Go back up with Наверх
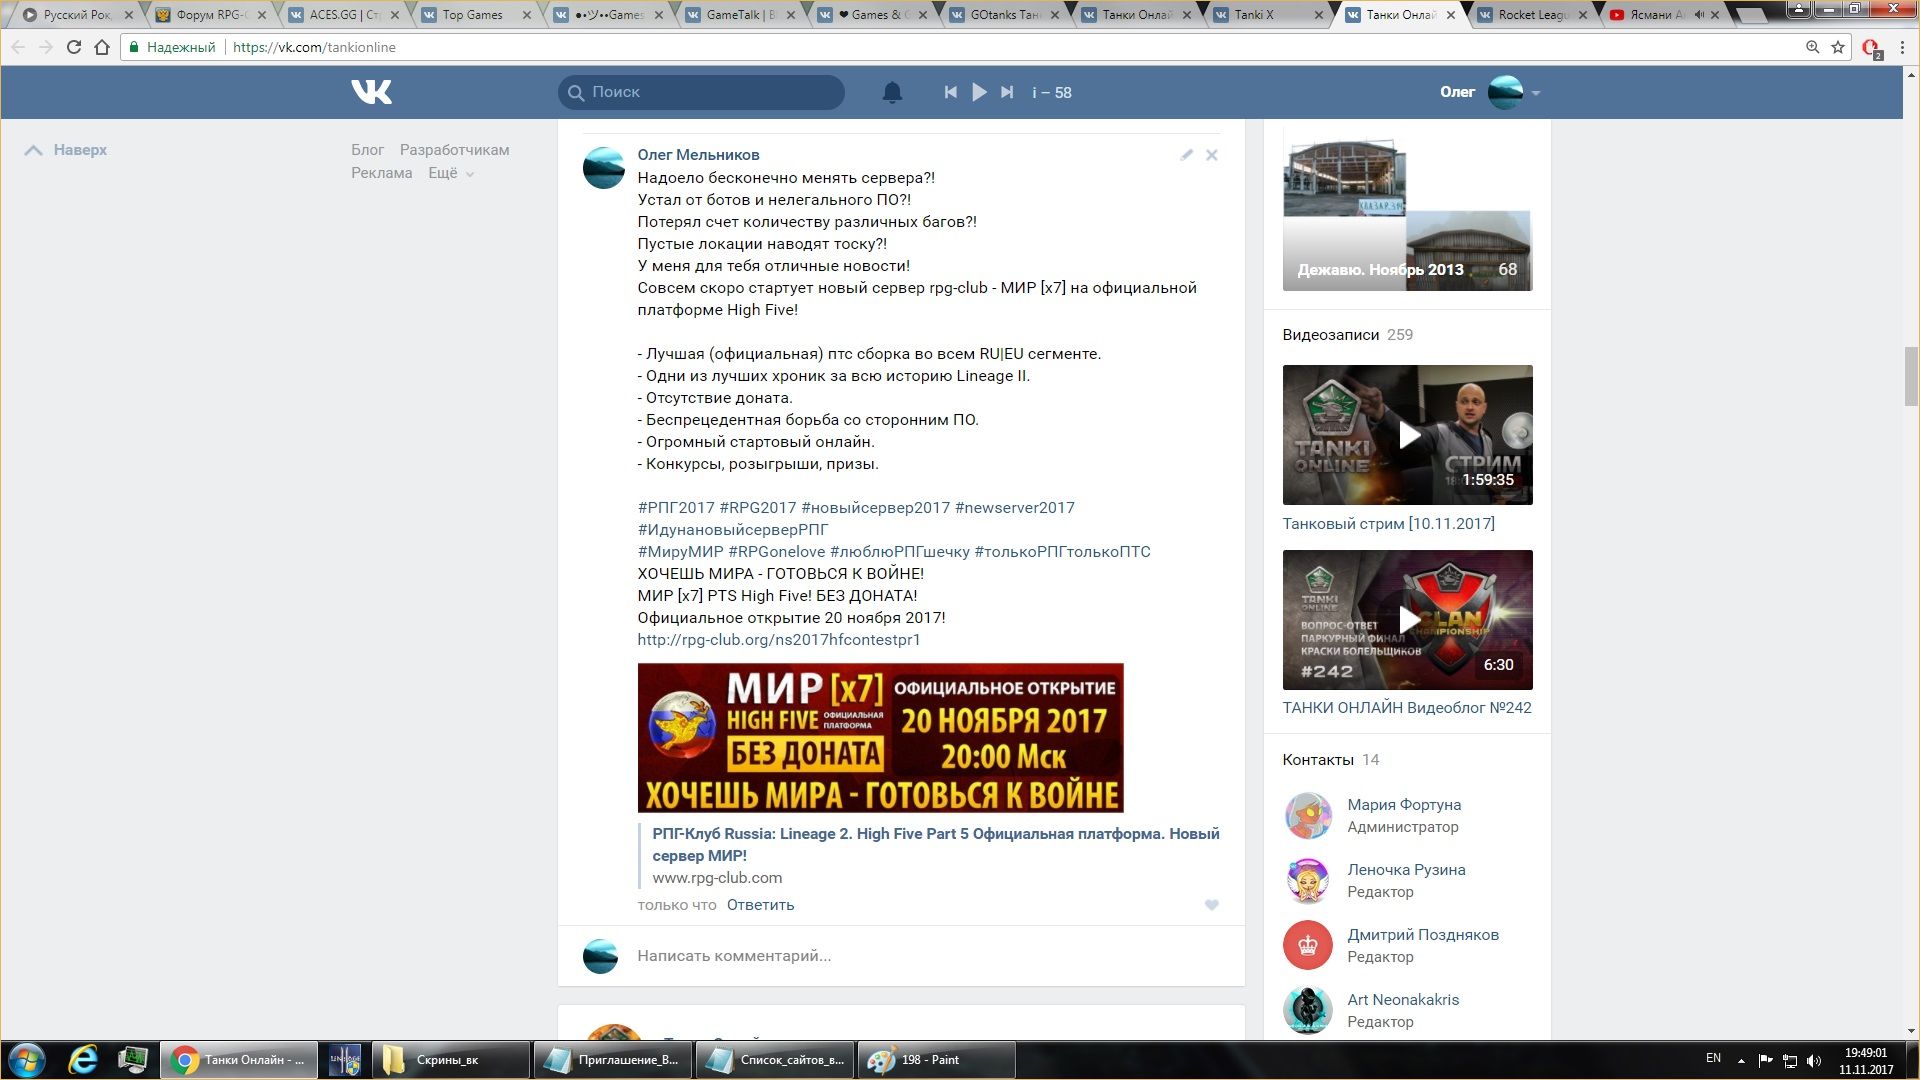Image resolution: width=1920 pixels, height=1080 pixels. (66, 150)
